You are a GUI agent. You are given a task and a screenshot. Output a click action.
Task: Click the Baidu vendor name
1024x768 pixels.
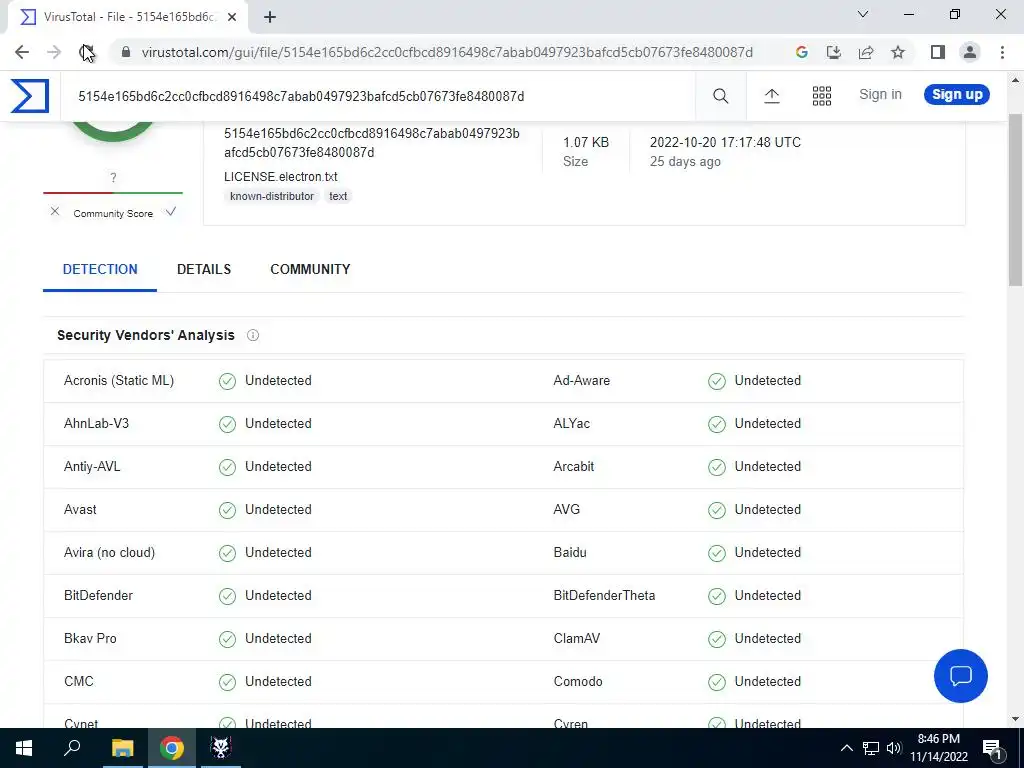coord(570,553)
